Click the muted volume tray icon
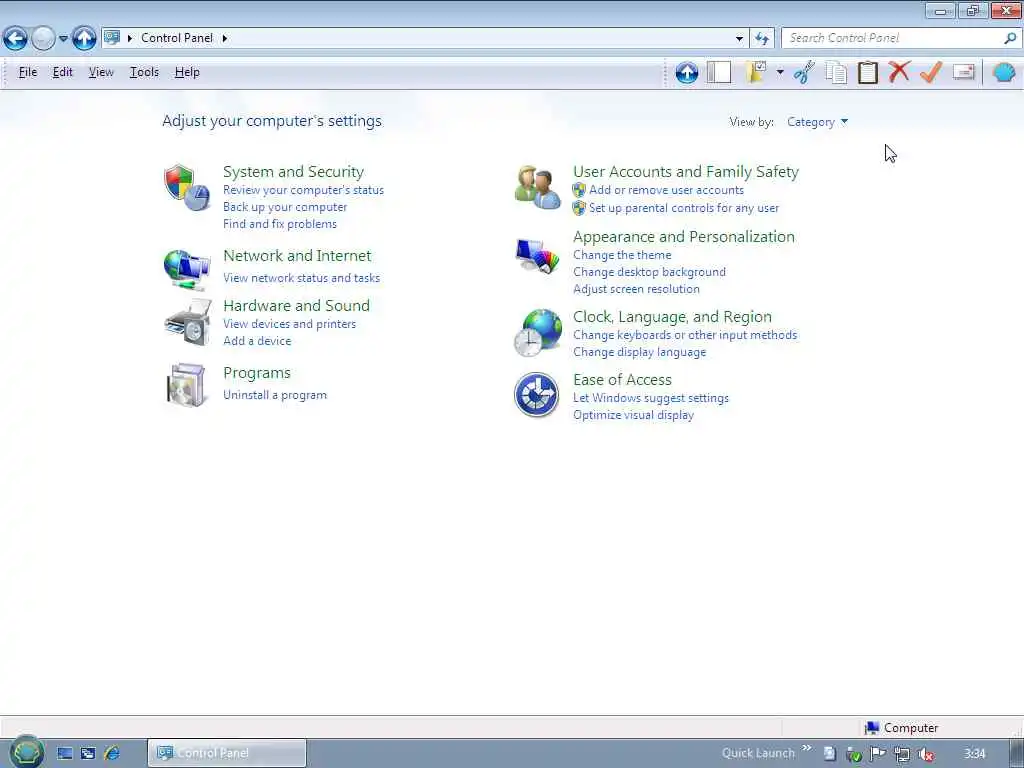The width and height of the screenshot is (1024, 768). [x=925, y=754]
